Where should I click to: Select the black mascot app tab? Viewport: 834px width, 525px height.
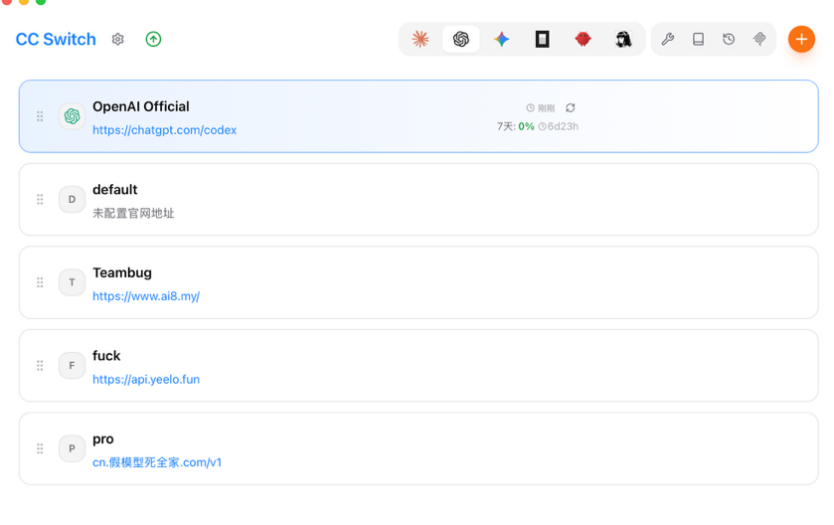coord(623,39)
